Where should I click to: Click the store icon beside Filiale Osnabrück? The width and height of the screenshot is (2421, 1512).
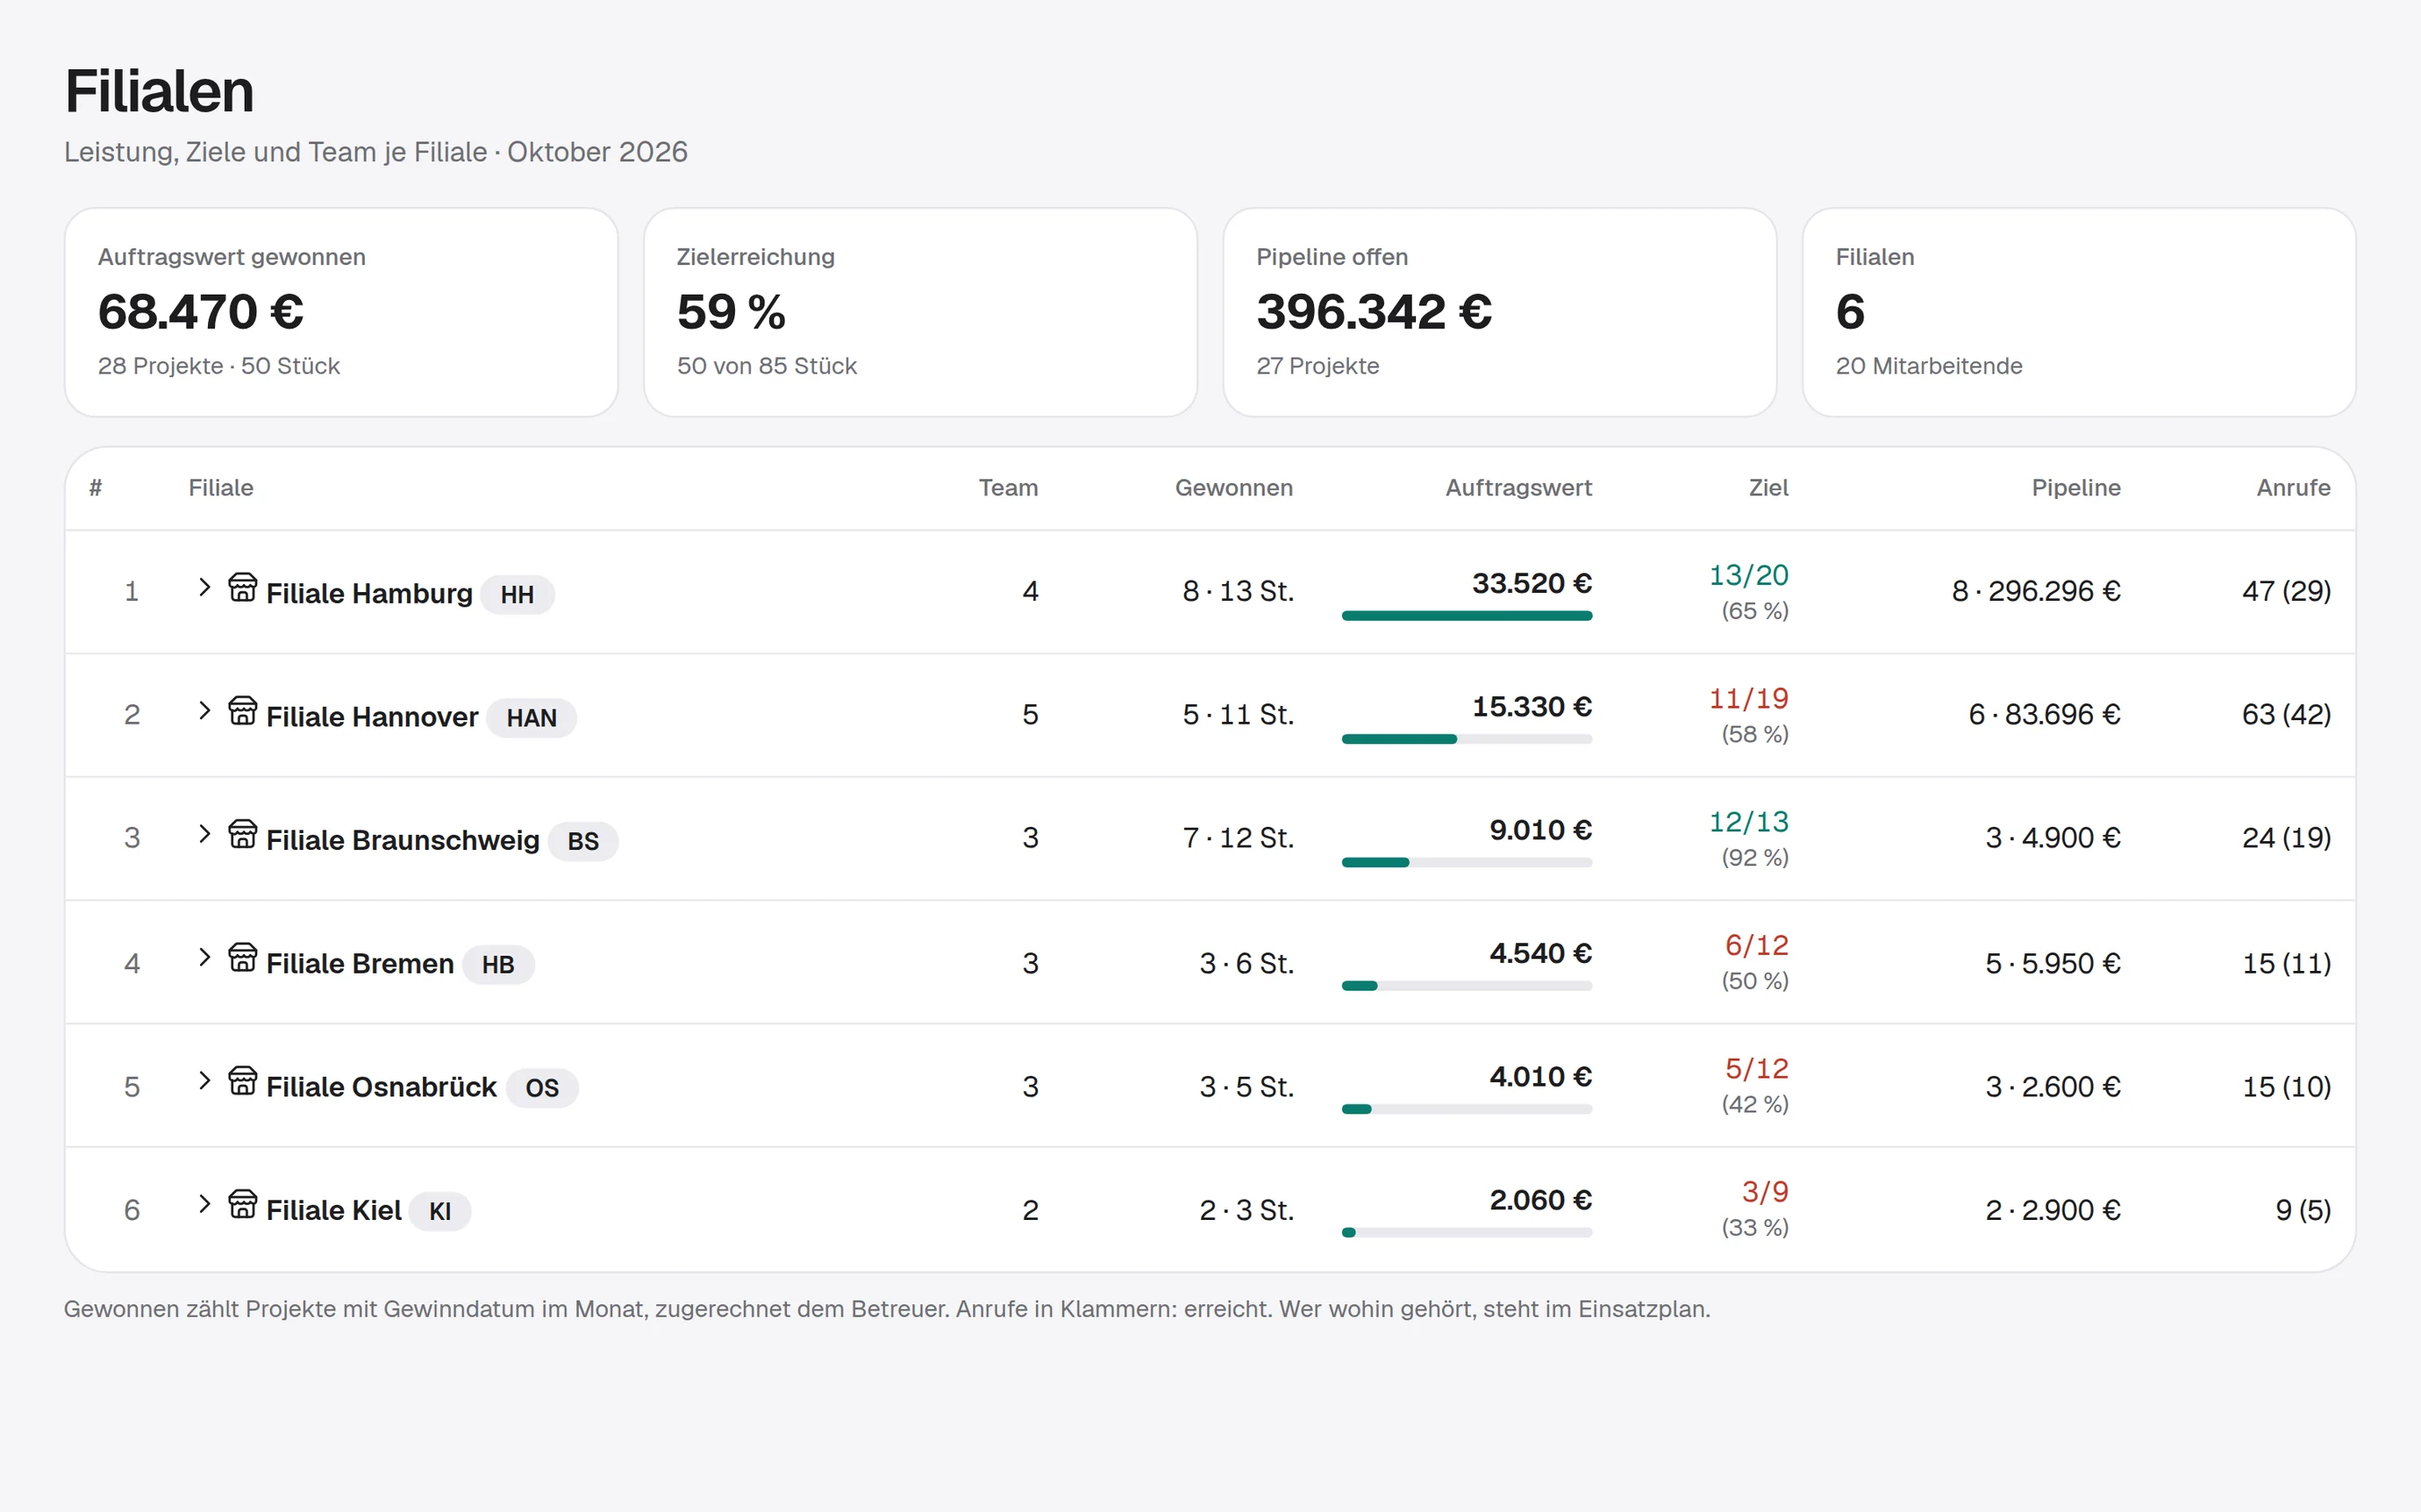(x=243, y=1080)
